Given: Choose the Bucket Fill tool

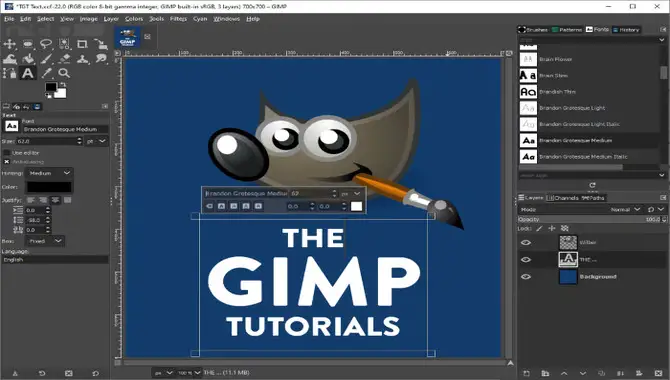Looking at the screenshot, I should point(28,59).
